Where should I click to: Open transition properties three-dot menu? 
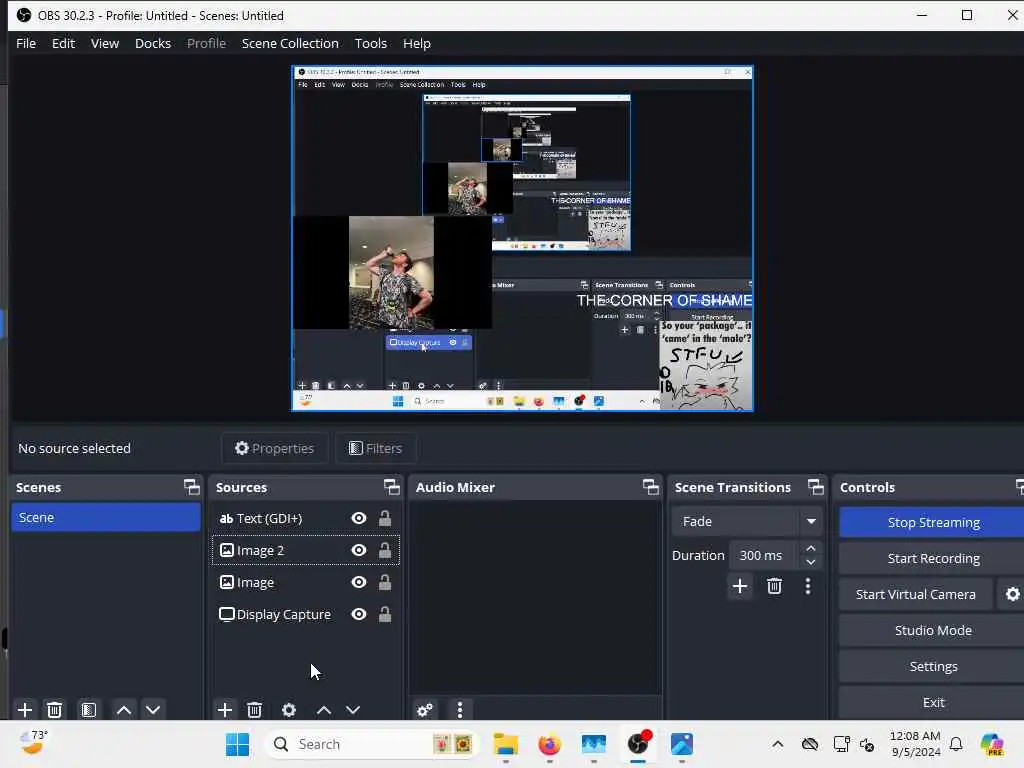click(808, 586)
